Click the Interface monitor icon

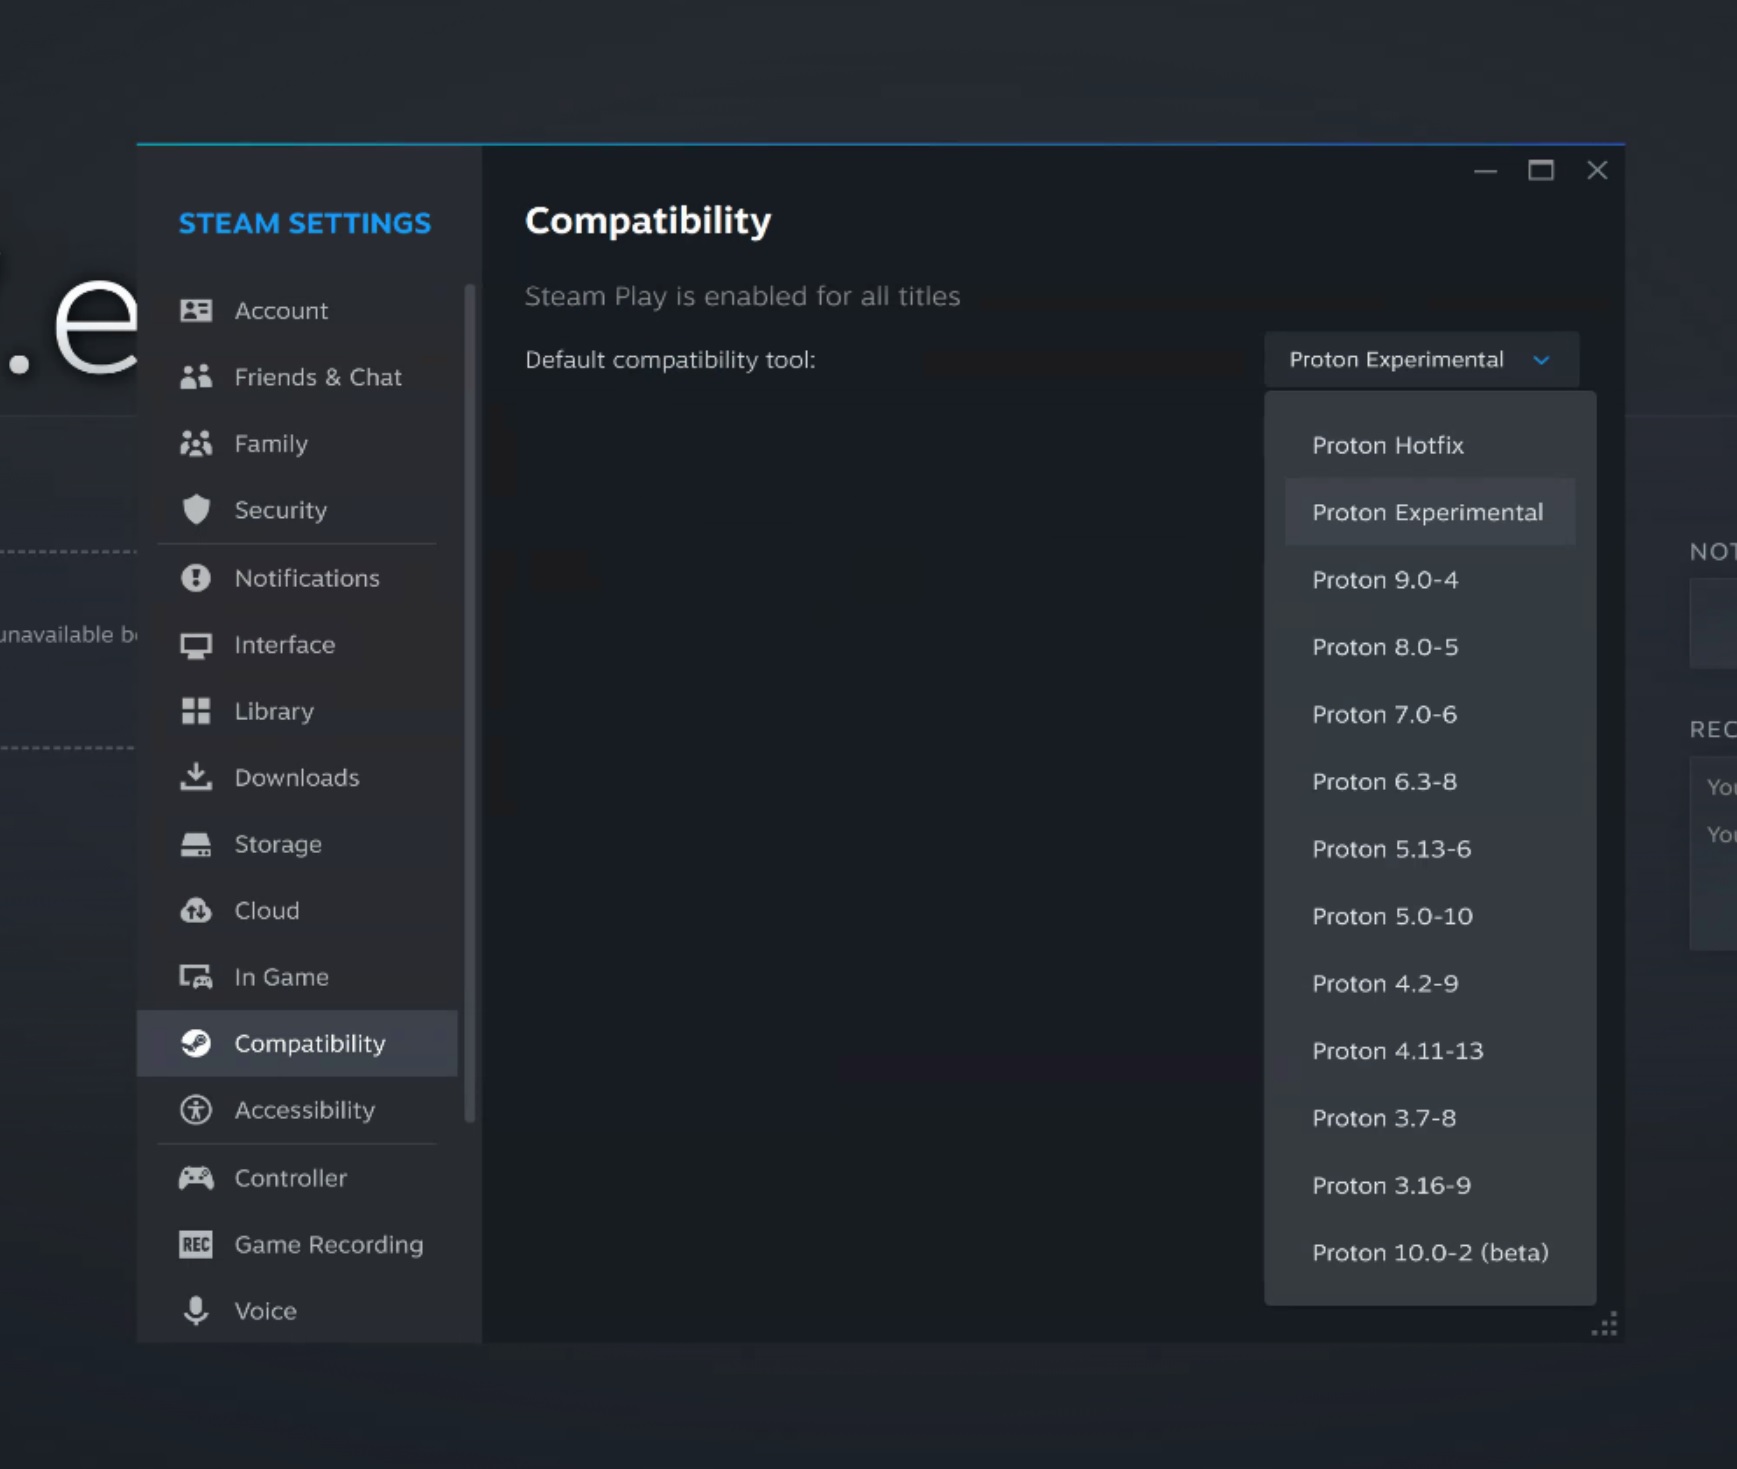click(x=196, y=645)
